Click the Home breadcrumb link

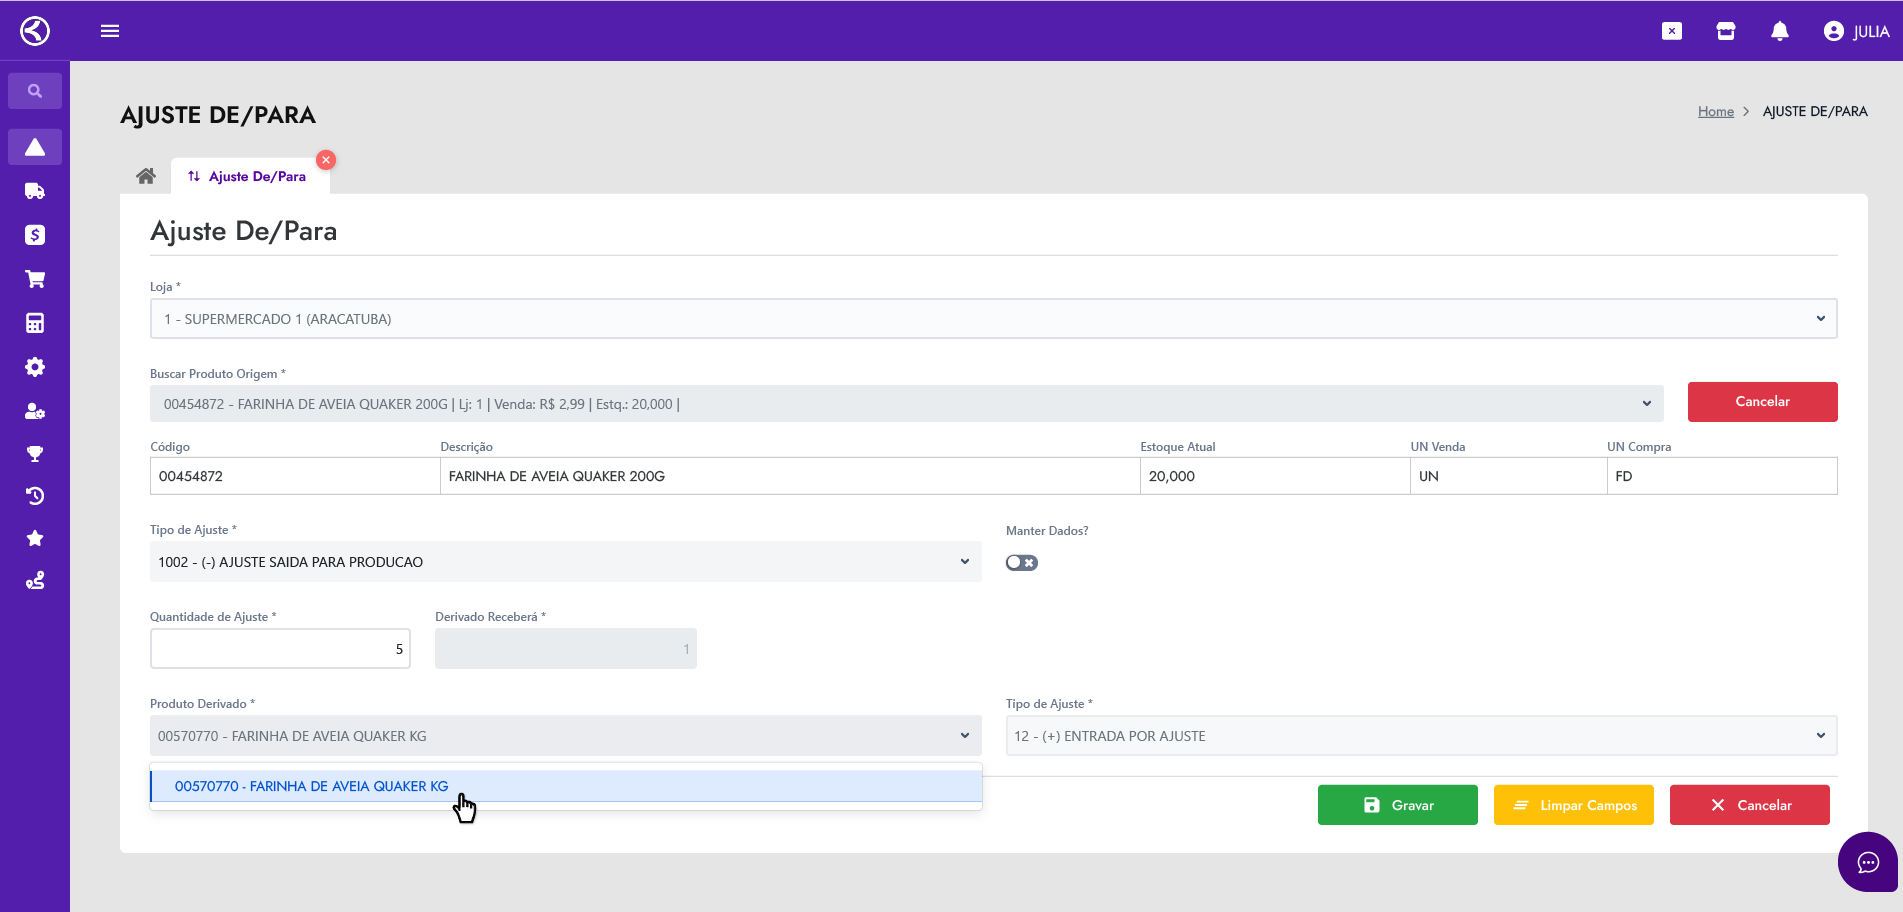click(x=1715, y=112)
